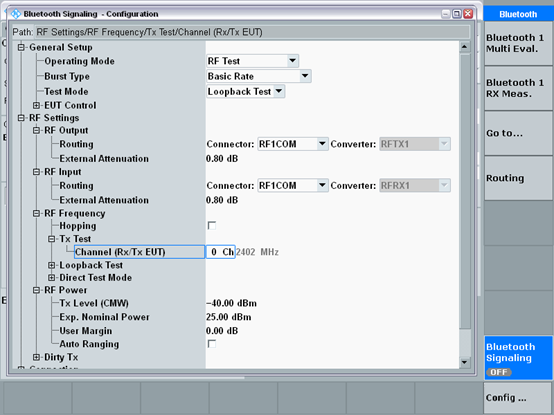The height and width of the screenshot is (415, 554).
Task: Collapse the RF Input node
Action: click(36, 172)
